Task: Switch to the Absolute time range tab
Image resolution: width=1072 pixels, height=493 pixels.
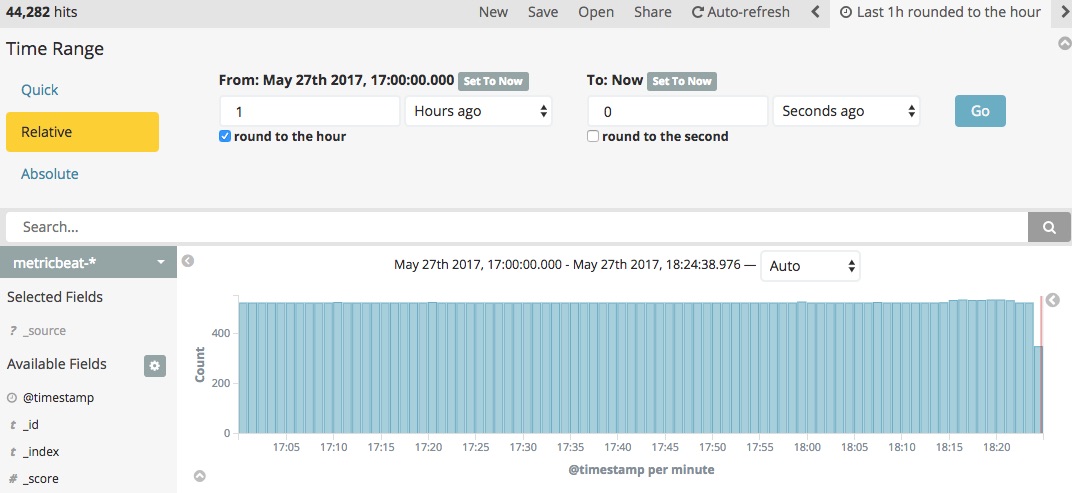Action: coord(49,174)
